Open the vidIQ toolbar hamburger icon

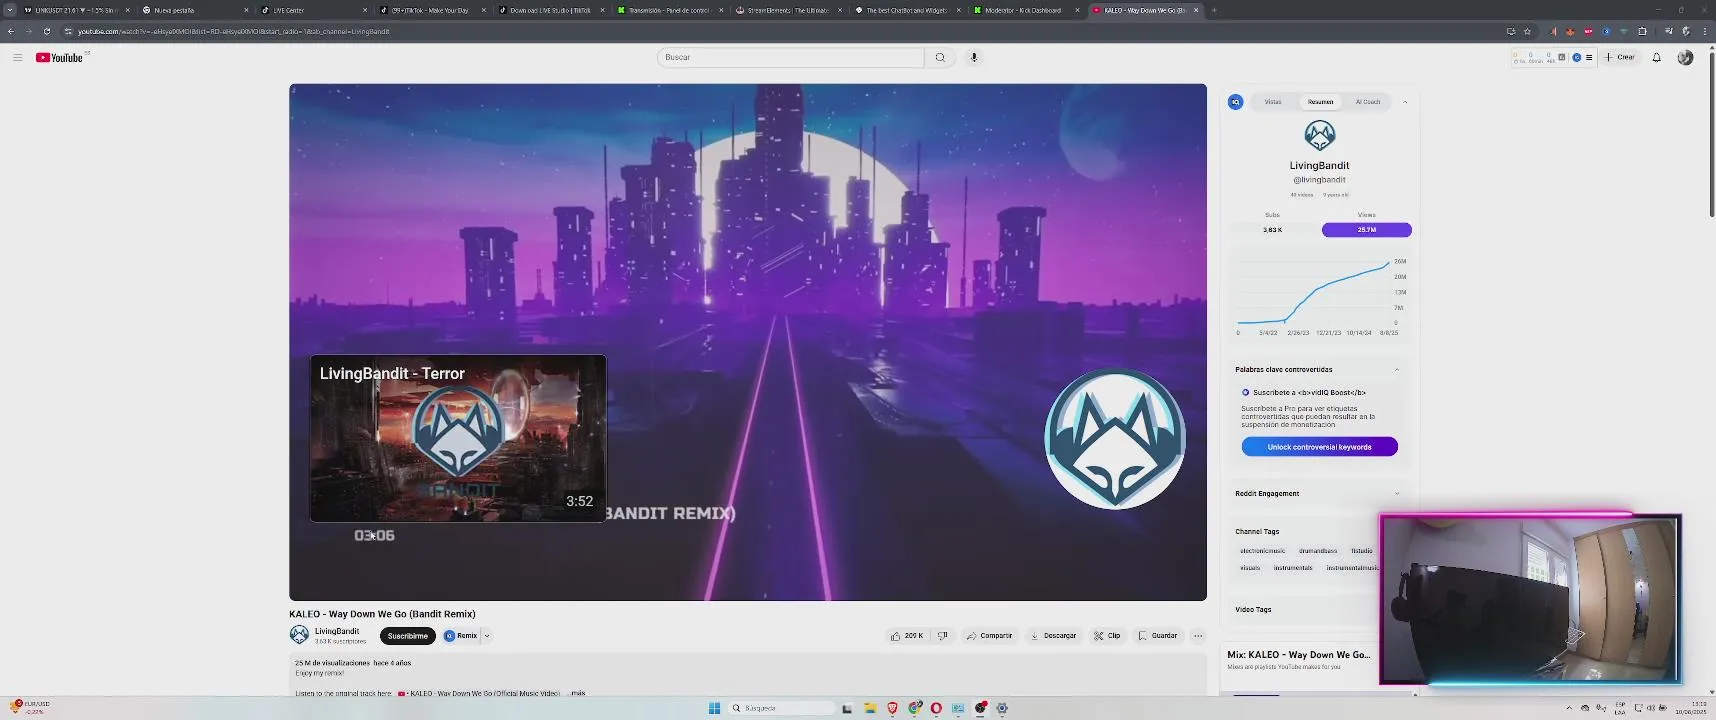(1589, 57)
